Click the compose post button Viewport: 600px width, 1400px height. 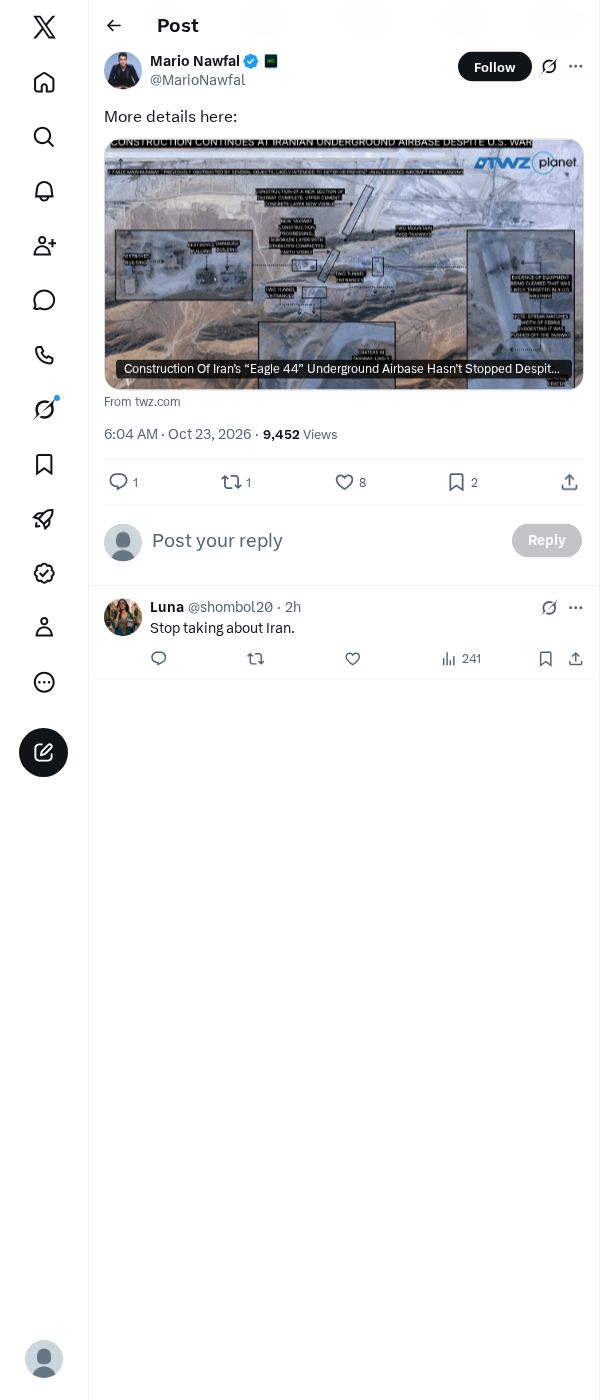[44, 752]
